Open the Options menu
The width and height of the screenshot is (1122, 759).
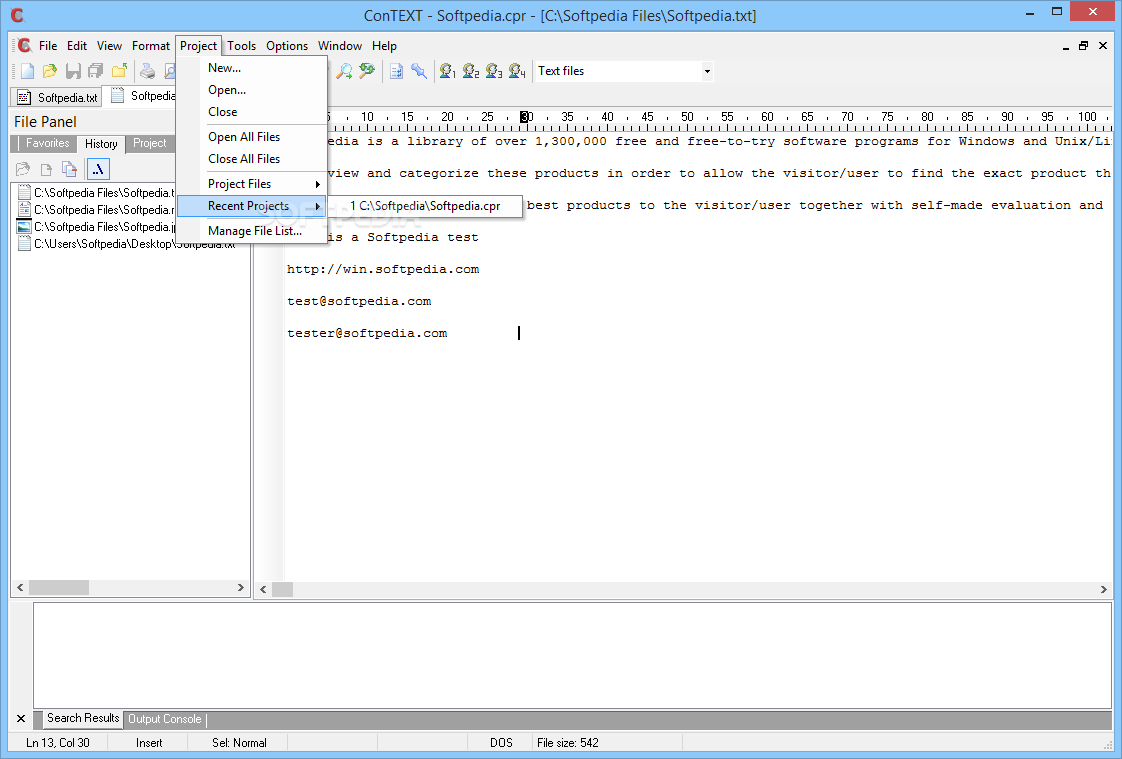click(287, 46)
